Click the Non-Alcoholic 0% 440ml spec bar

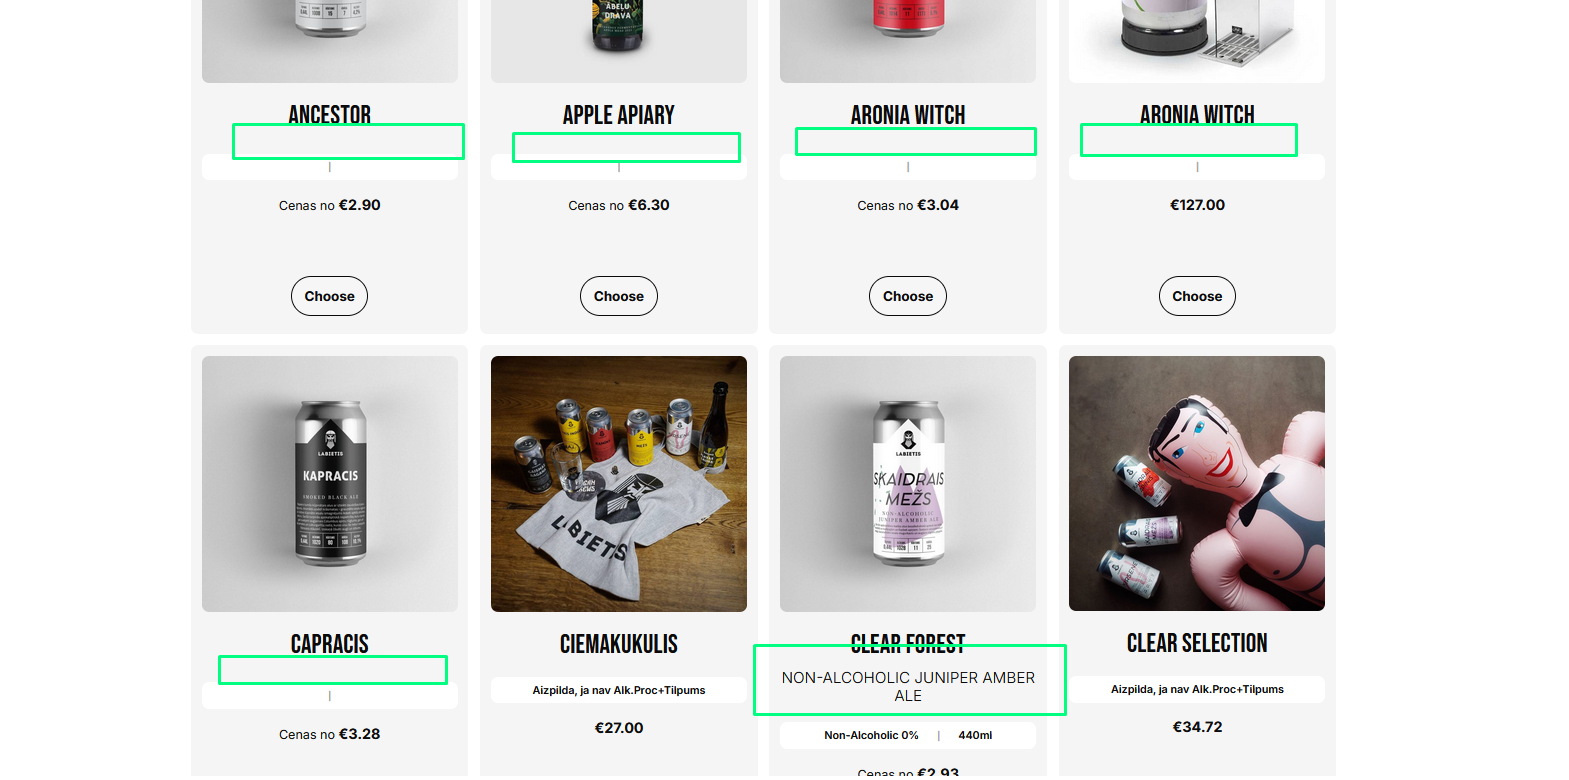coord(907,735)
